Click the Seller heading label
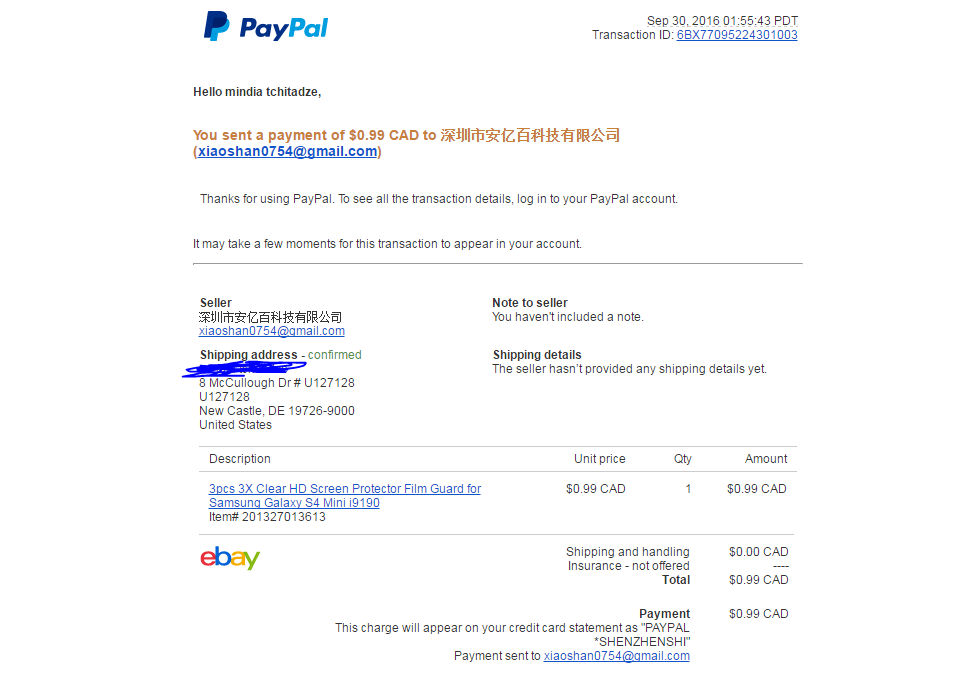This screenshot has height=675, width=957. coord(215,303)
